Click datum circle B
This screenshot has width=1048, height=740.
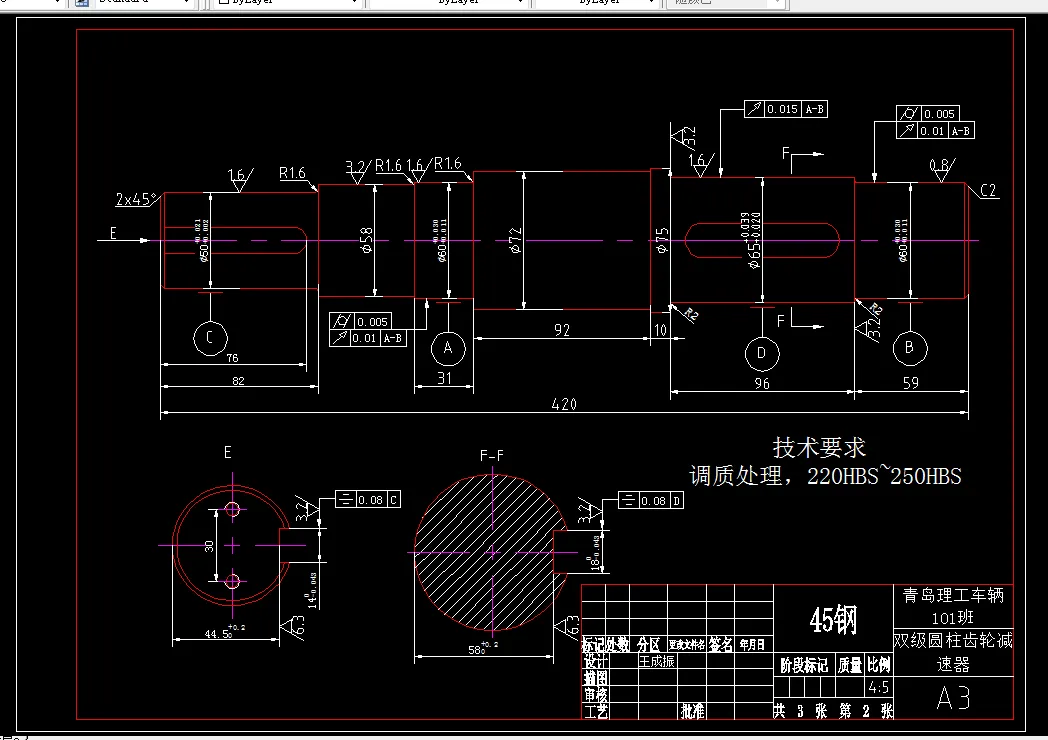coord(910,348)
